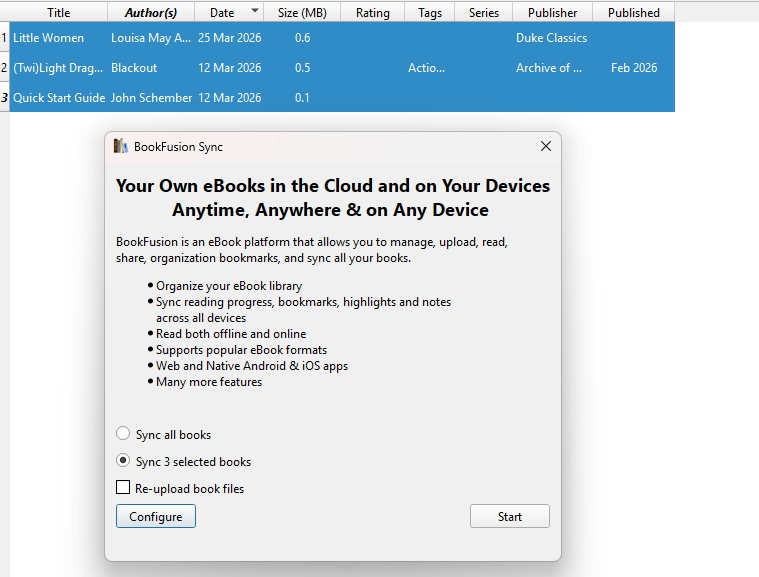Click the 0.6 size cell
The height and width of the screenshot is (577, 759).
302,38
